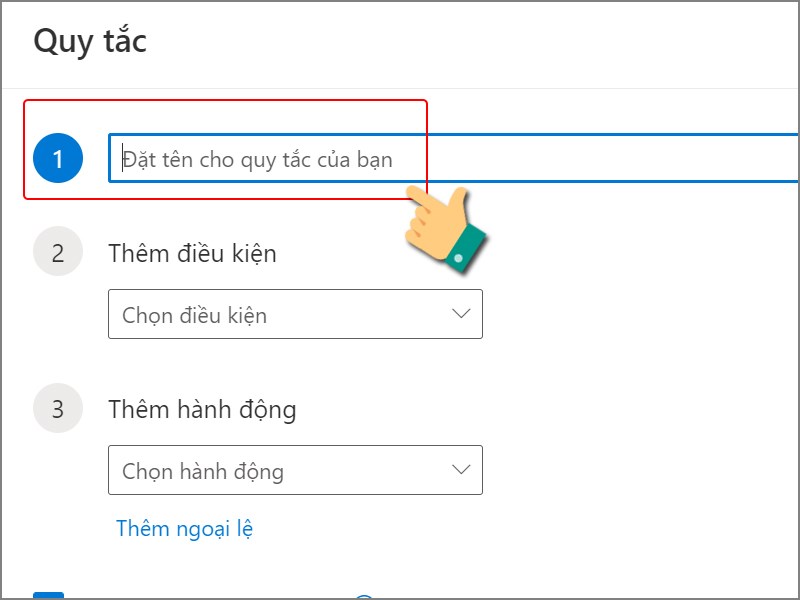
Task: Open the Chọn điều kiện dropdown
Action: 295,314
